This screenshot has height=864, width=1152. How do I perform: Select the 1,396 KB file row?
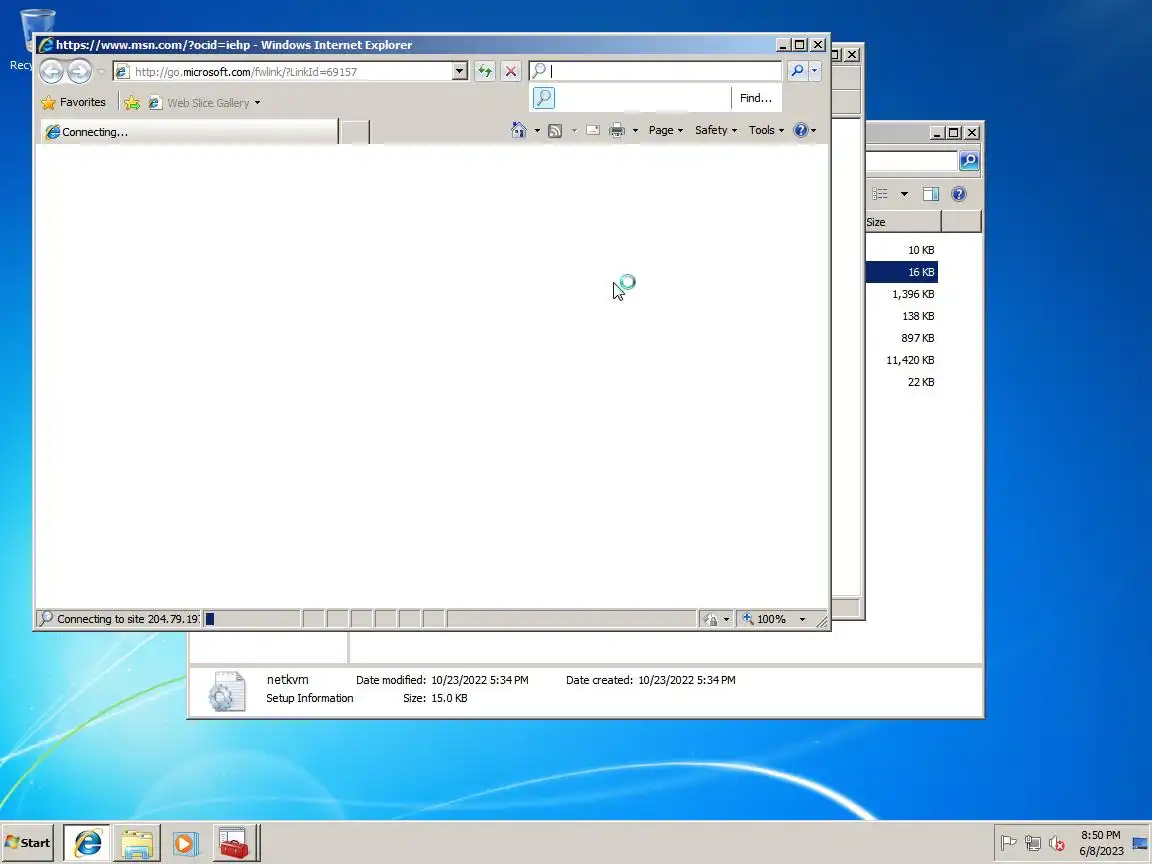[901, 294]
